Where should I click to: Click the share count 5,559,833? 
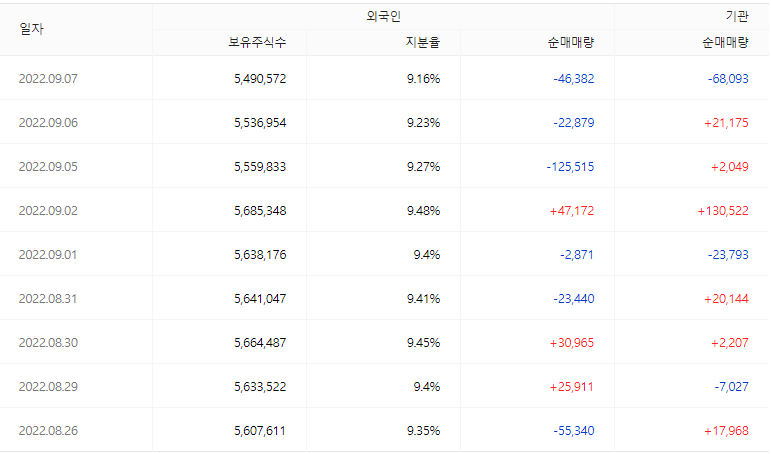pos(260,167)
